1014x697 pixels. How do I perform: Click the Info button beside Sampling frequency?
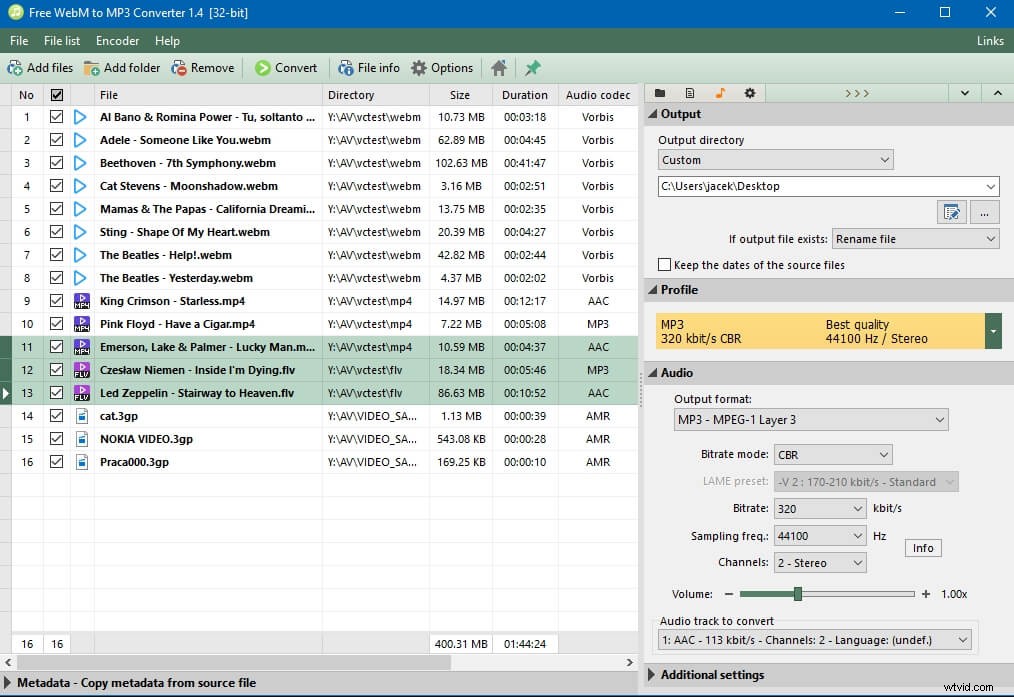(x=922, y=547)
